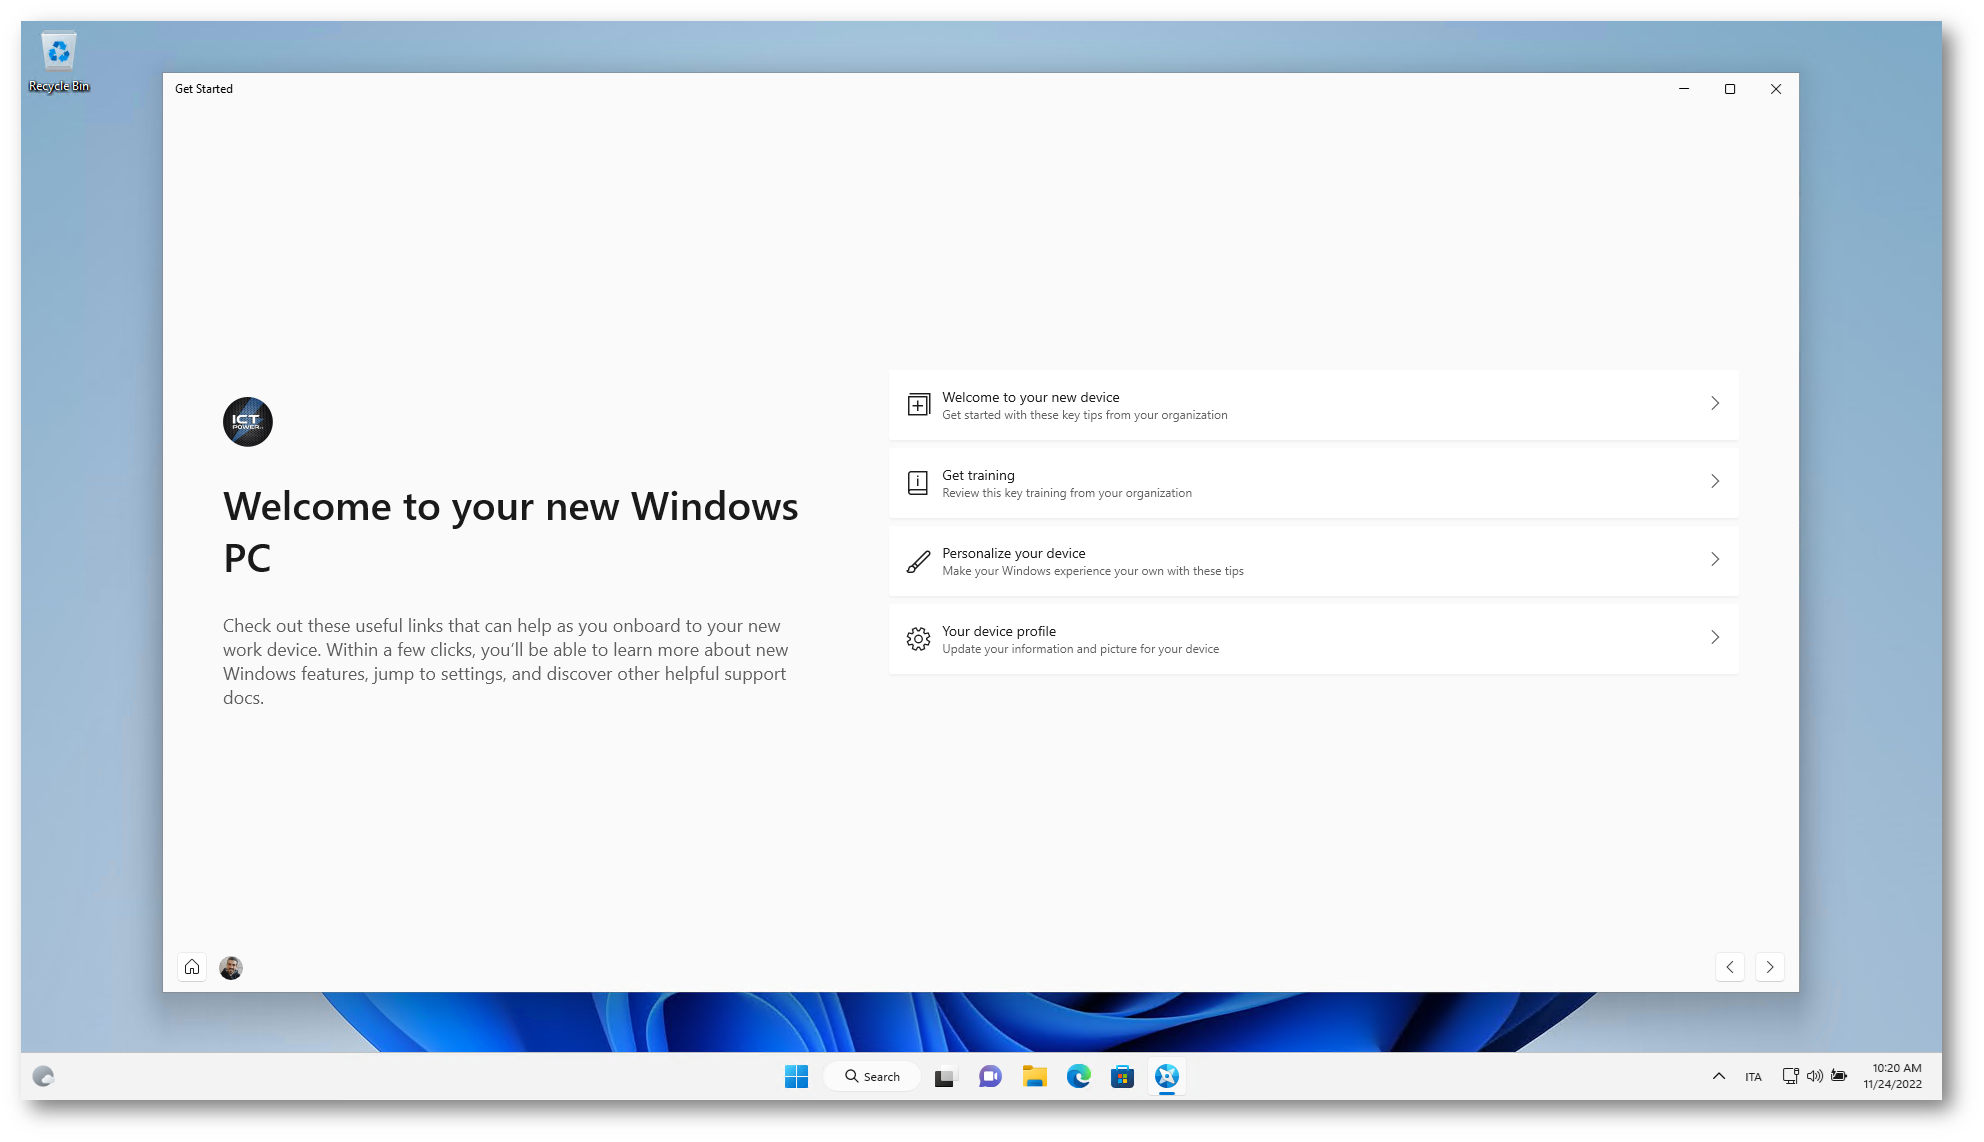The width and height of the screenshot is (1984, 1142).
Task: Expand the chevron on the Get training row
Action: [1715, 481]
